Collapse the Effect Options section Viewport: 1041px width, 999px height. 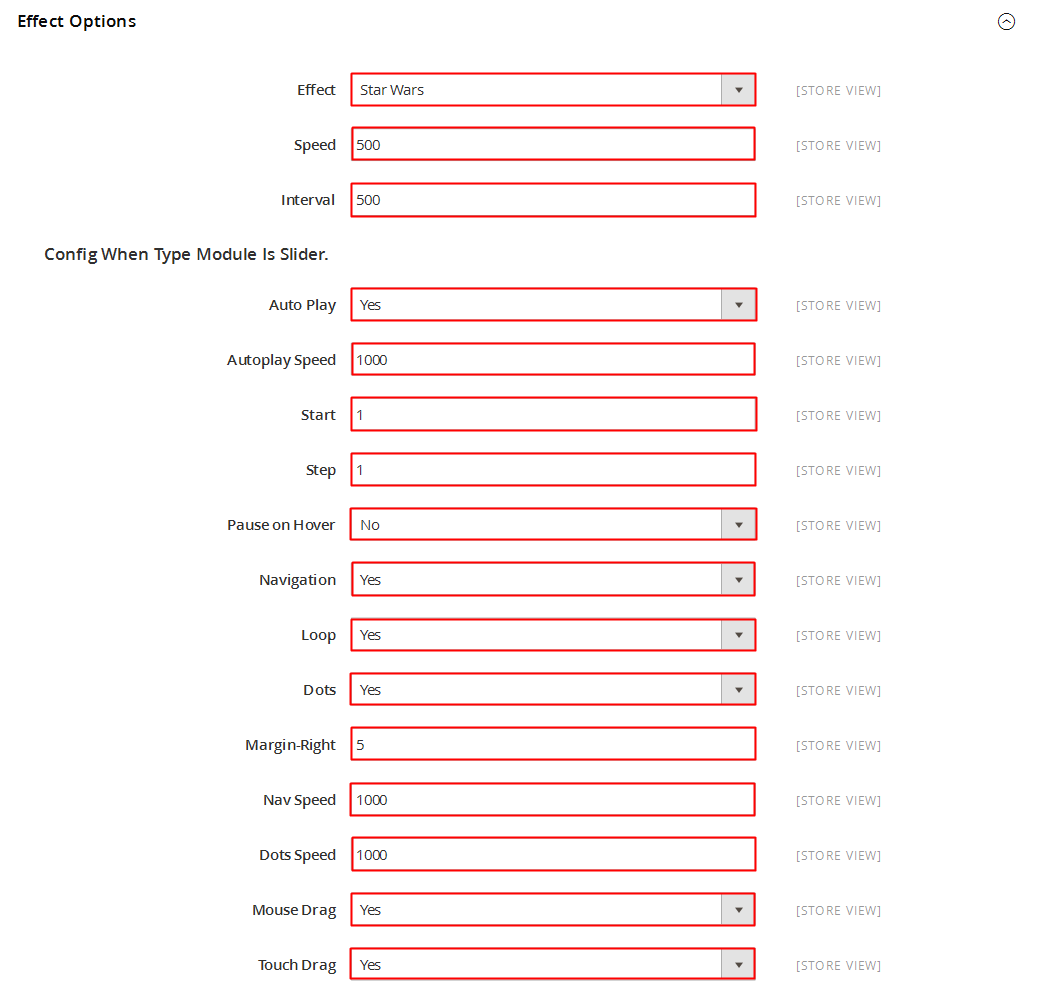tap(1006, 22)
